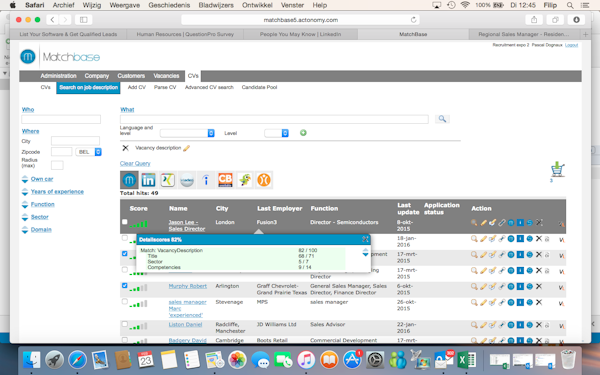
Task: Open the Level dropdown
Action: coord(276,133)
